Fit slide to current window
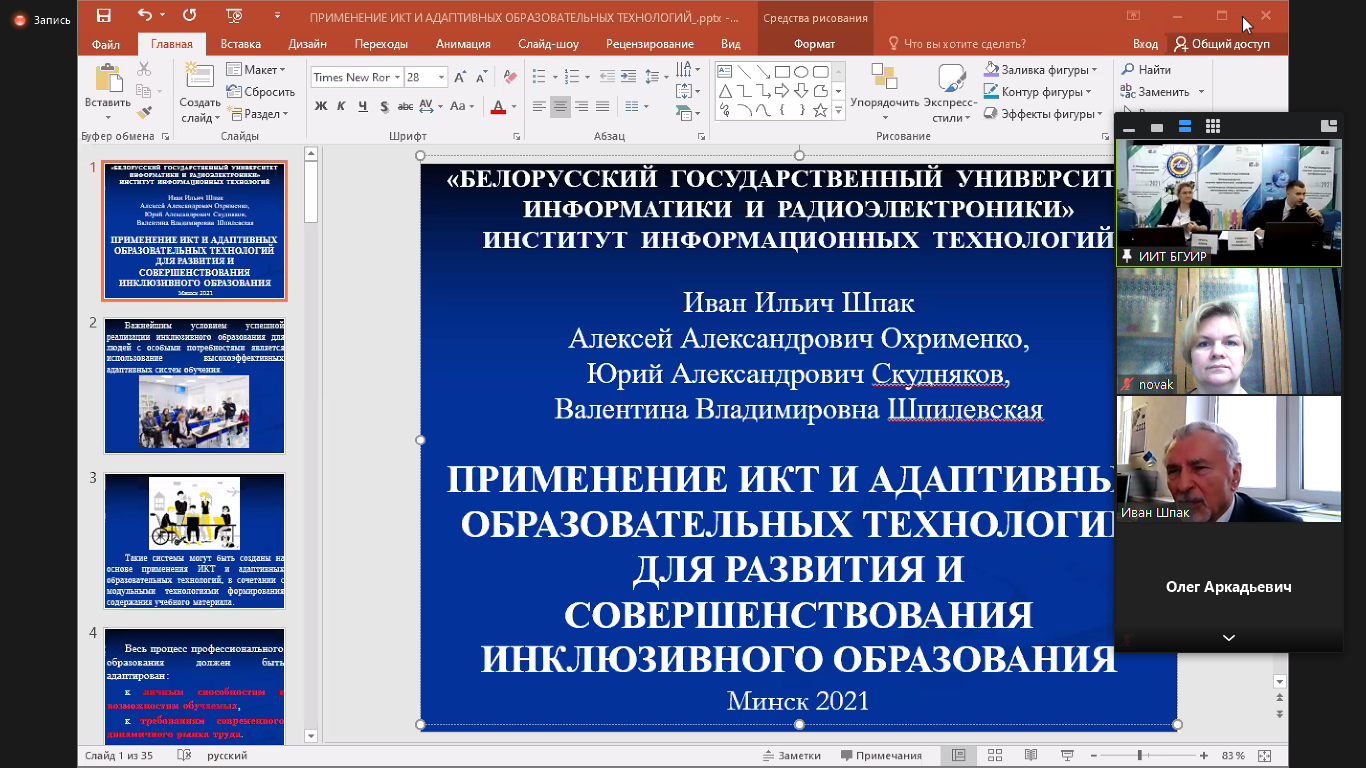Image resolution: width=1366 pixels, height=768 pixels. click(1264, 755)
